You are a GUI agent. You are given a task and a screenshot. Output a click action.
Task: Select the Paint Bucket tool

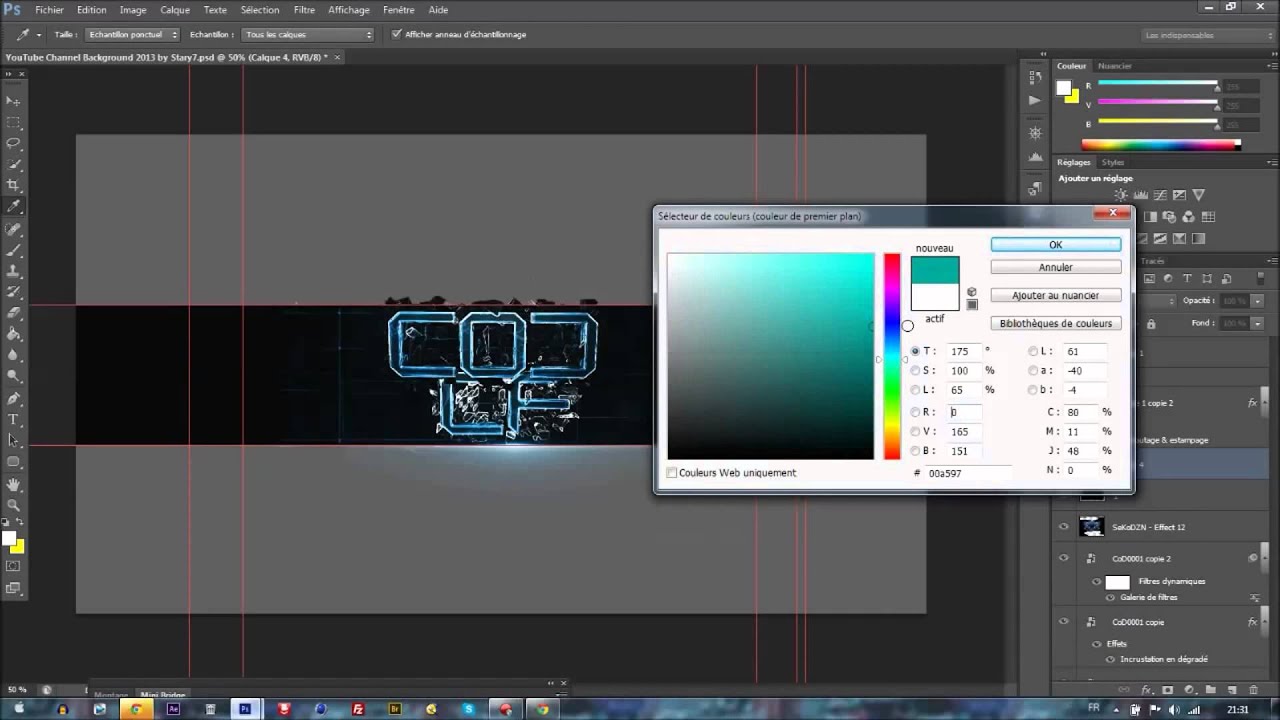(14, 334)
